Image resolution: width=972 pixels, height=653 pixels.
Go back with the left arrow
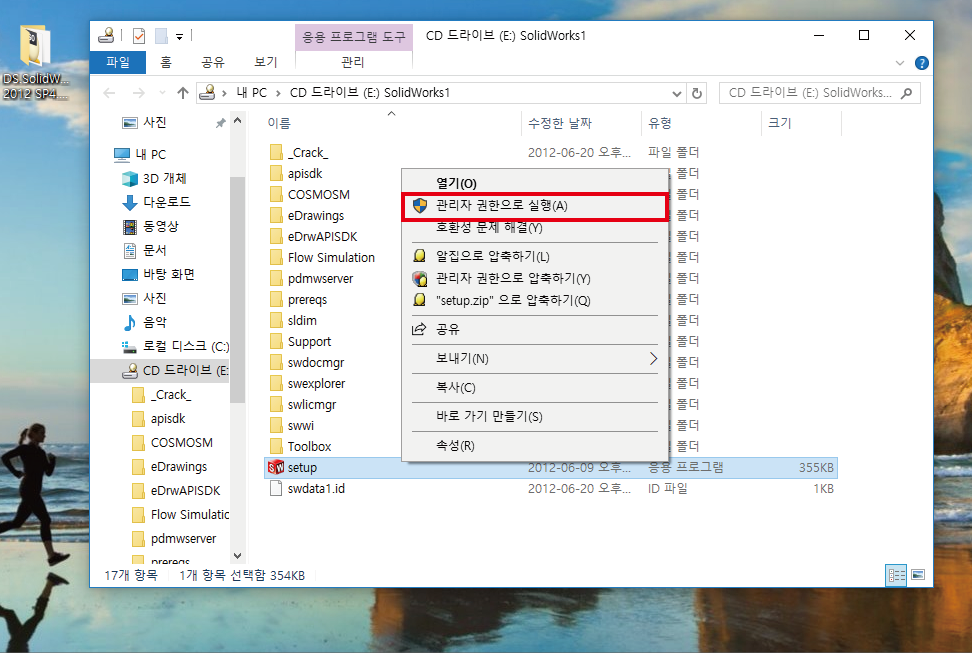point(110,93)
